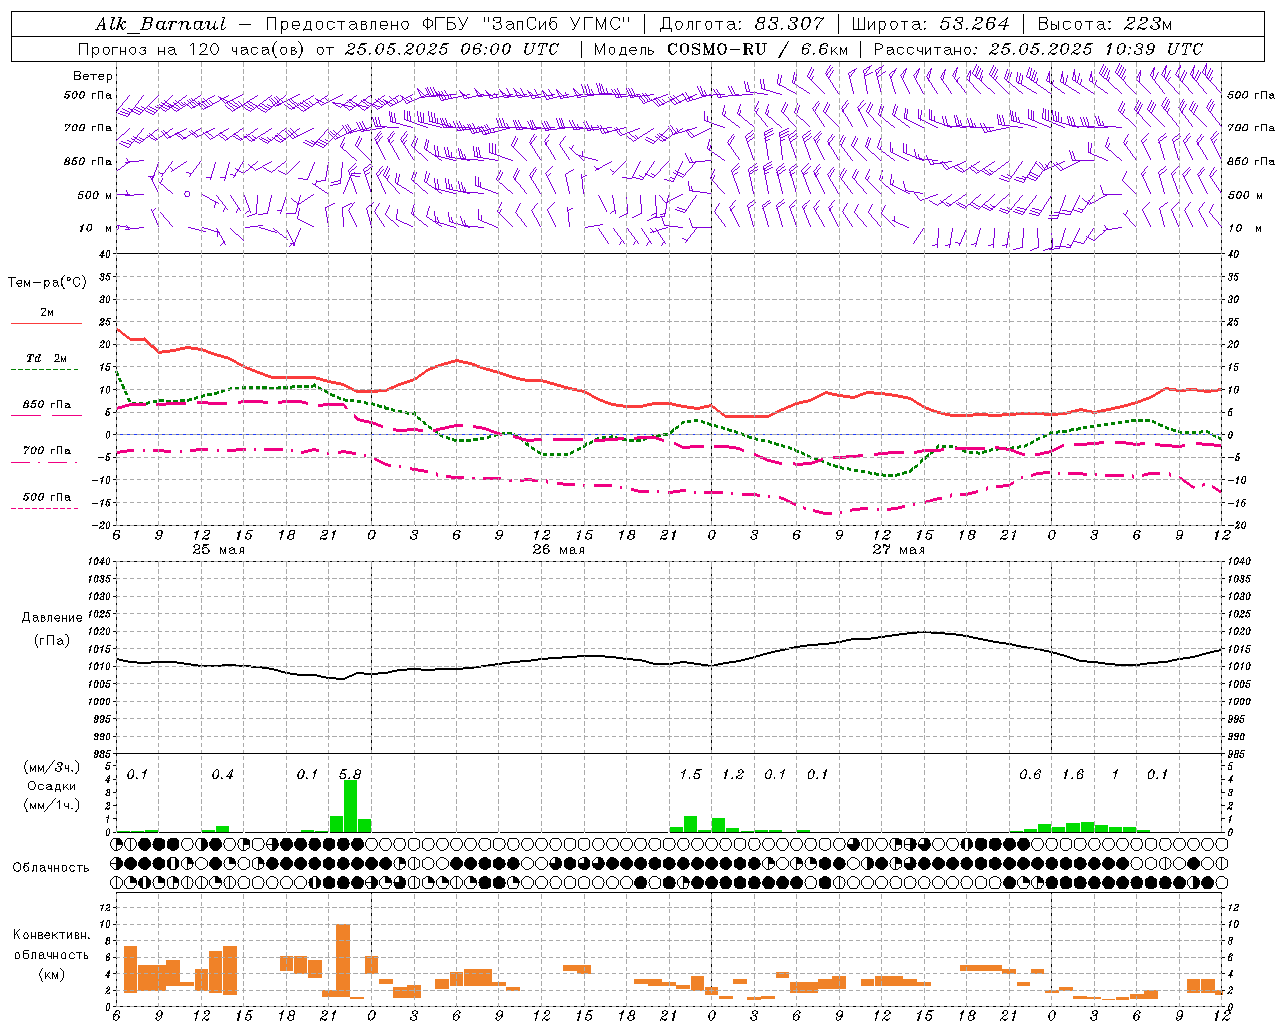Click the '25 мая' date label

(217, 550)
